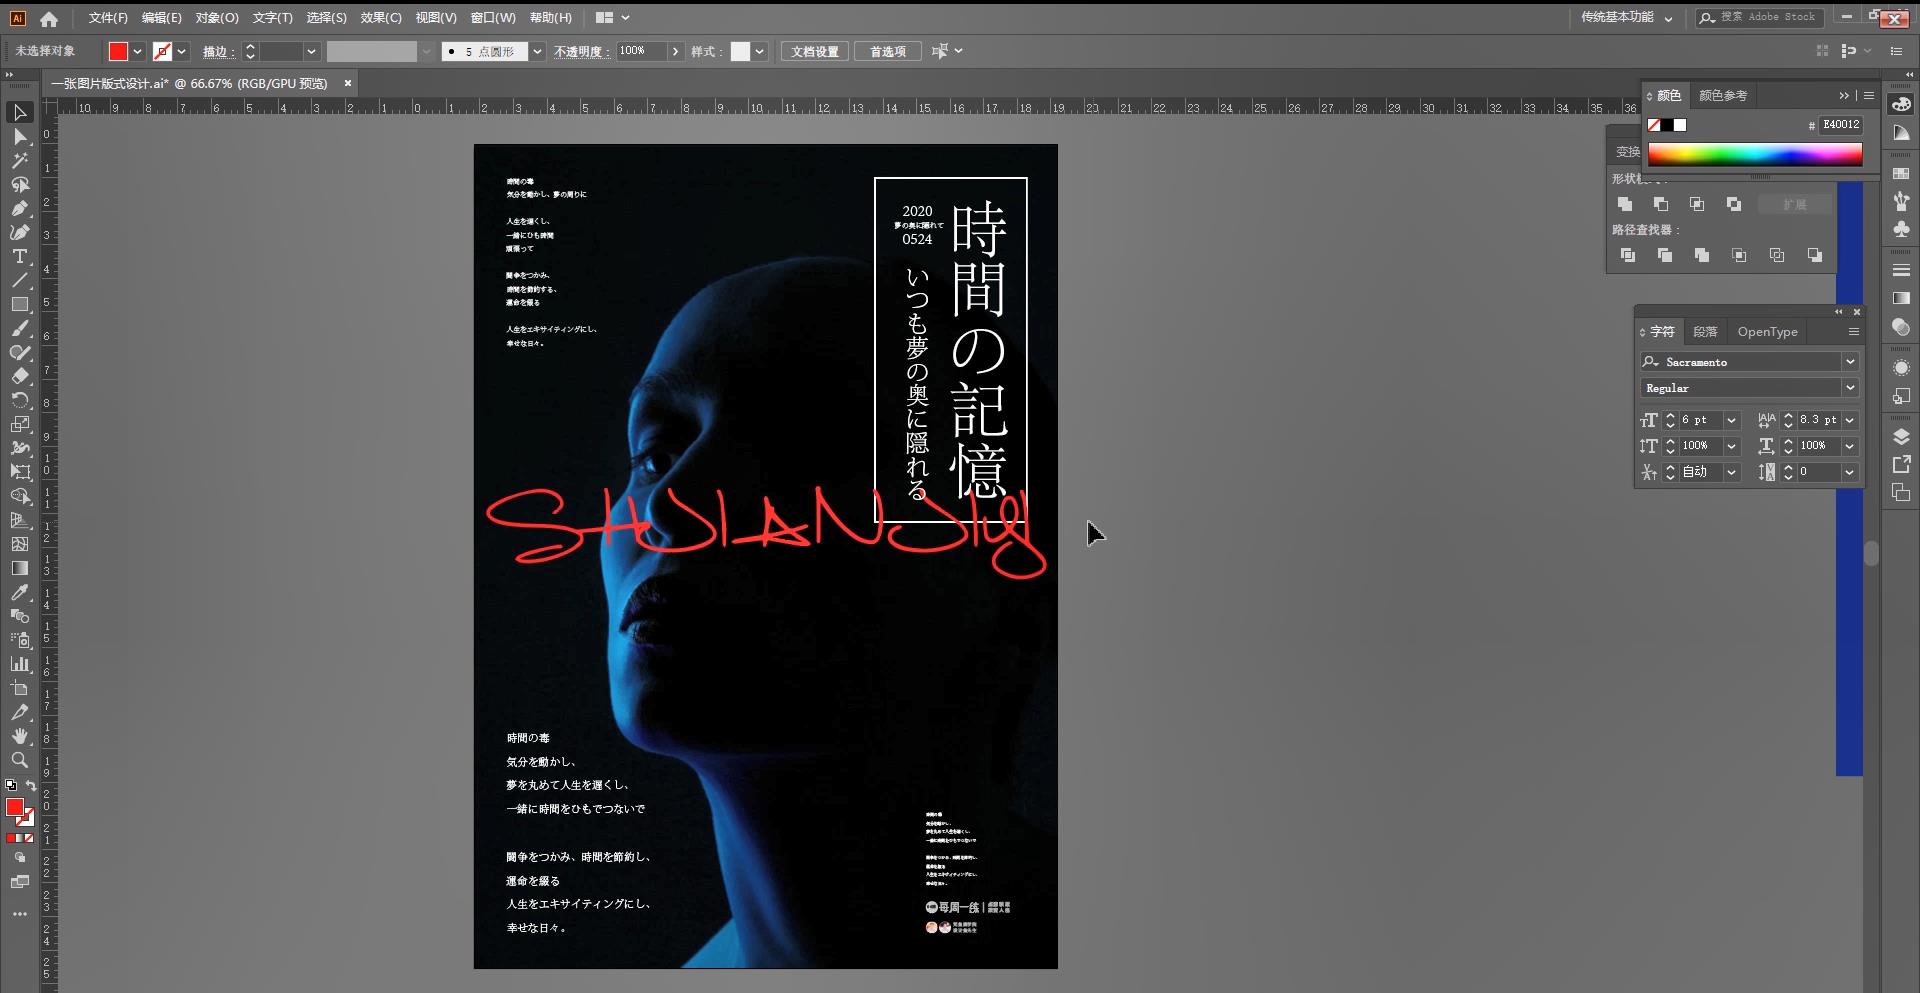Select the Direct Selection tool
This screenshot has width=1920, height=993.
coord(20,136)
